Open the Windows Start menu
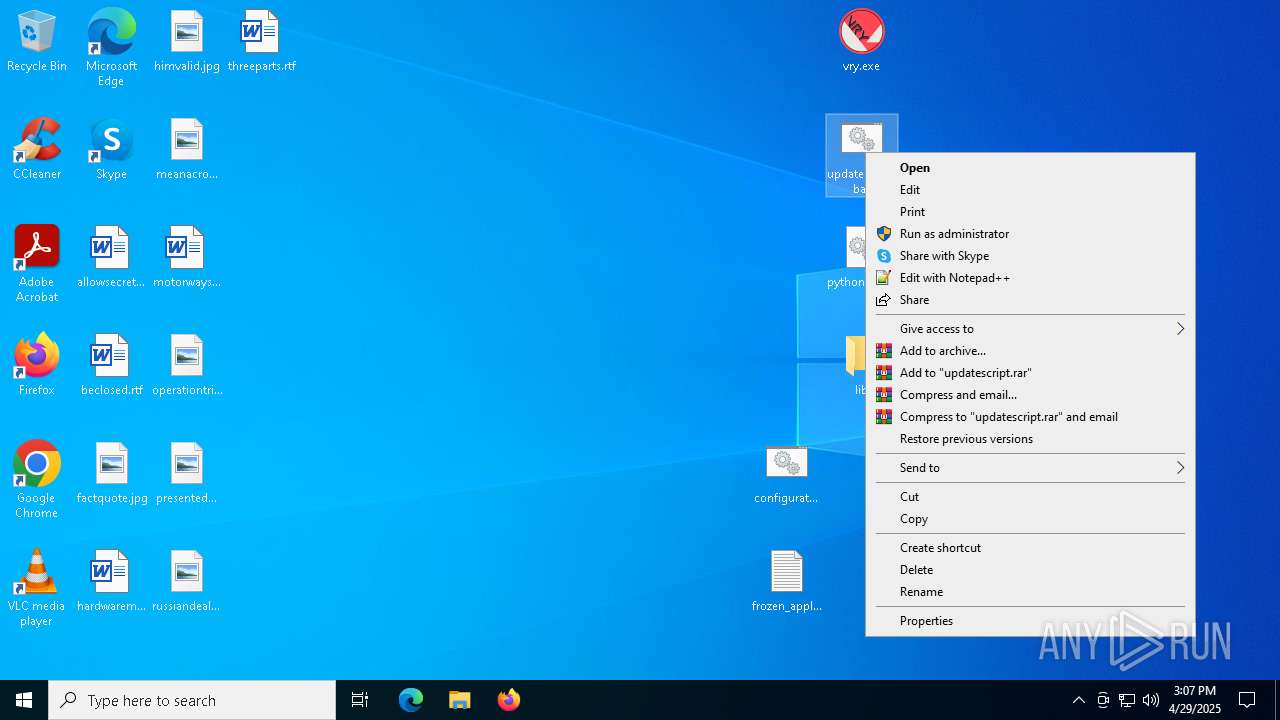The height and width of the screenshot is (720, 1280). (24, 700)
